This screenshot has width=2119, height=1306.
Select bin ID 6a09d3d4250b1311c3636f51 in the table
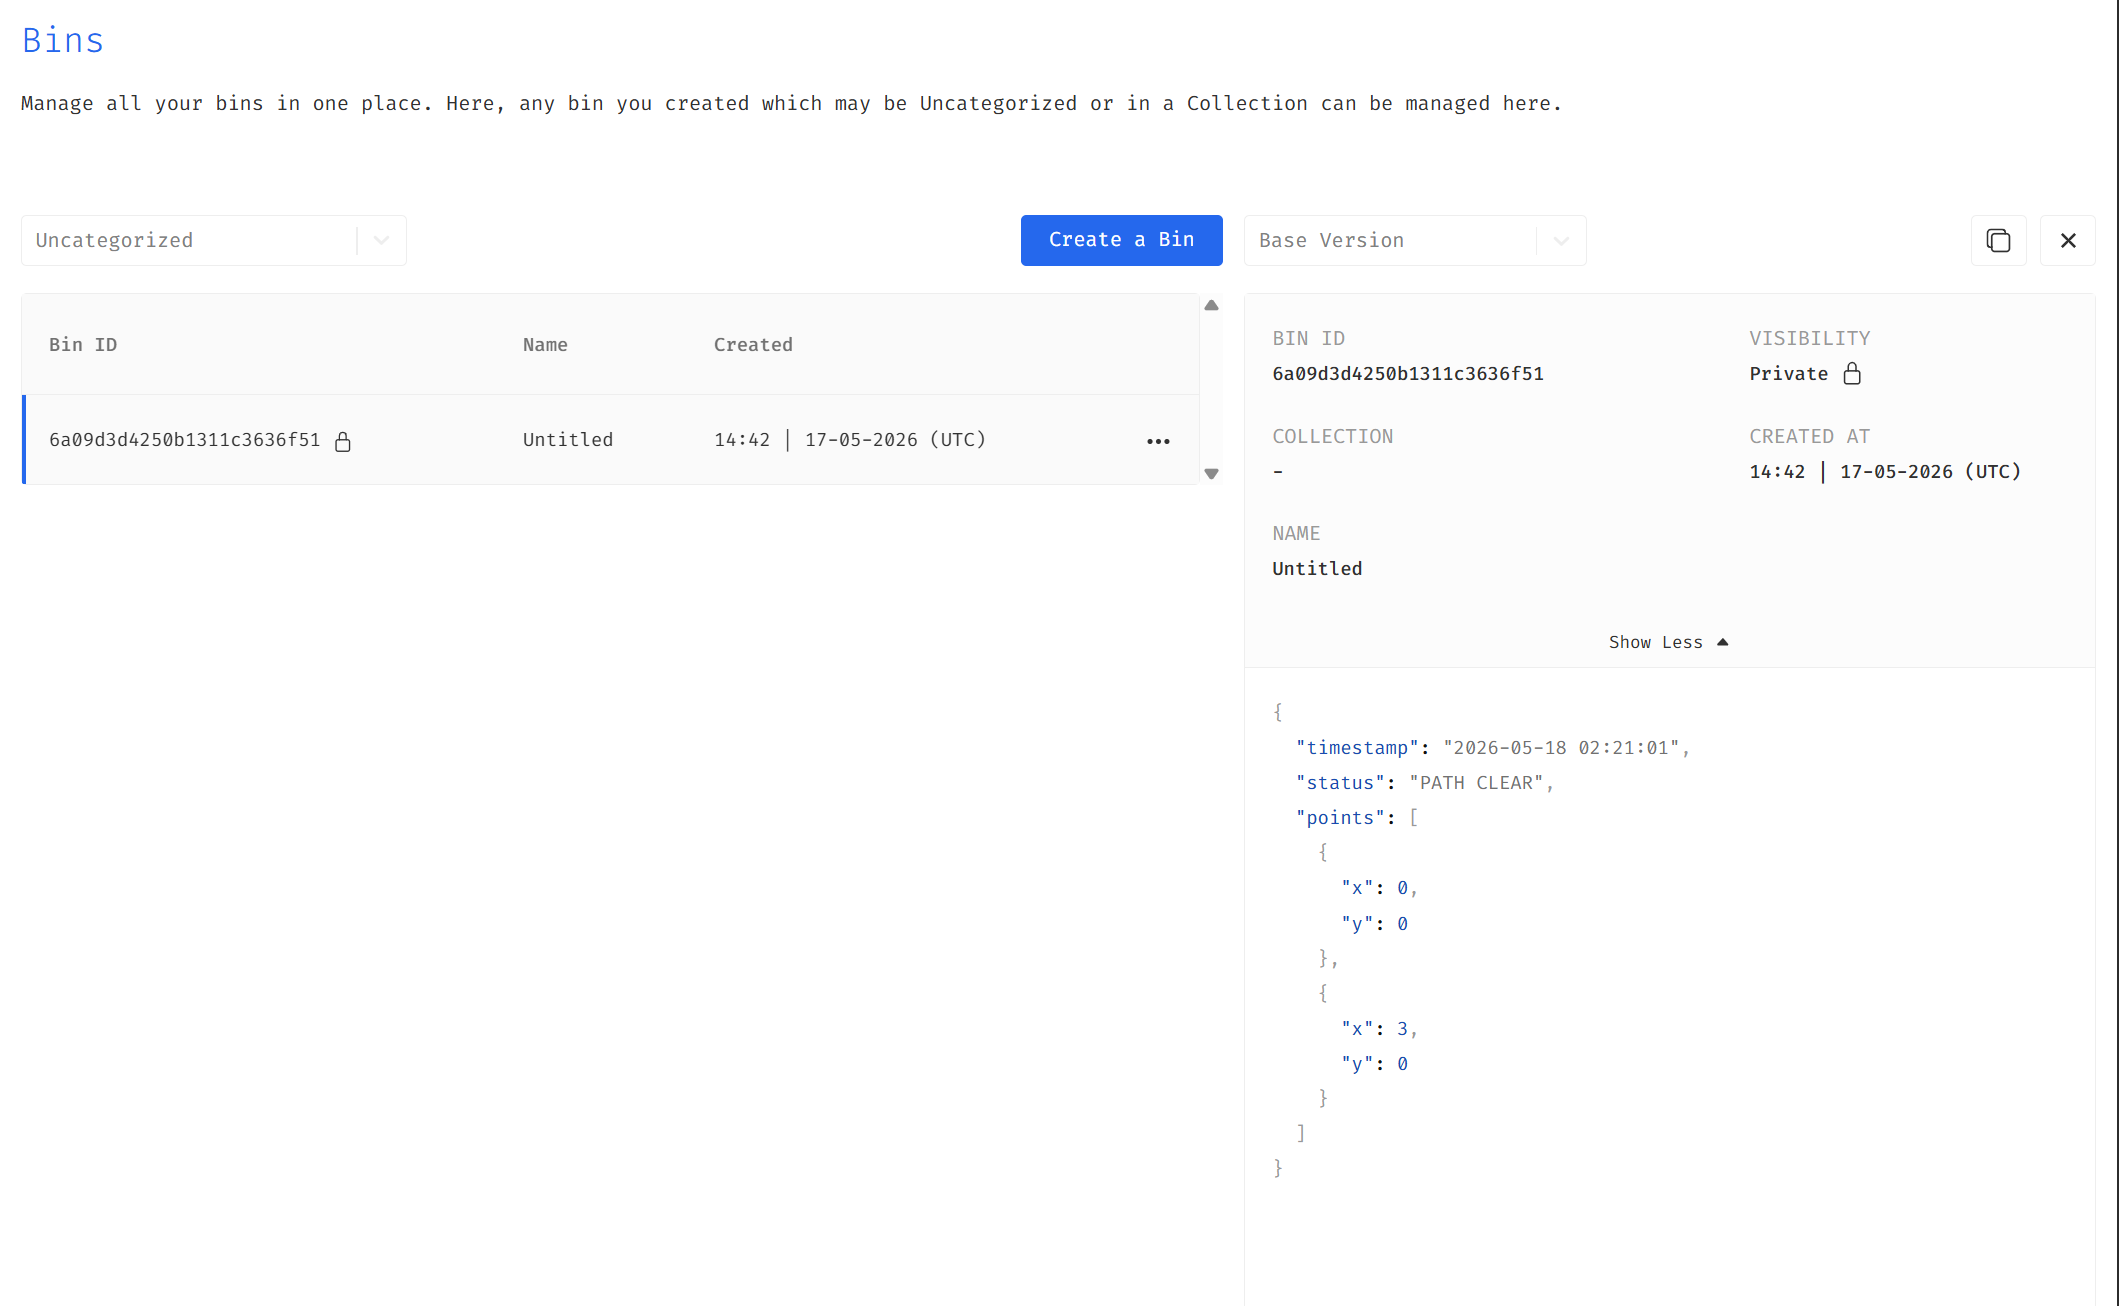185,440
